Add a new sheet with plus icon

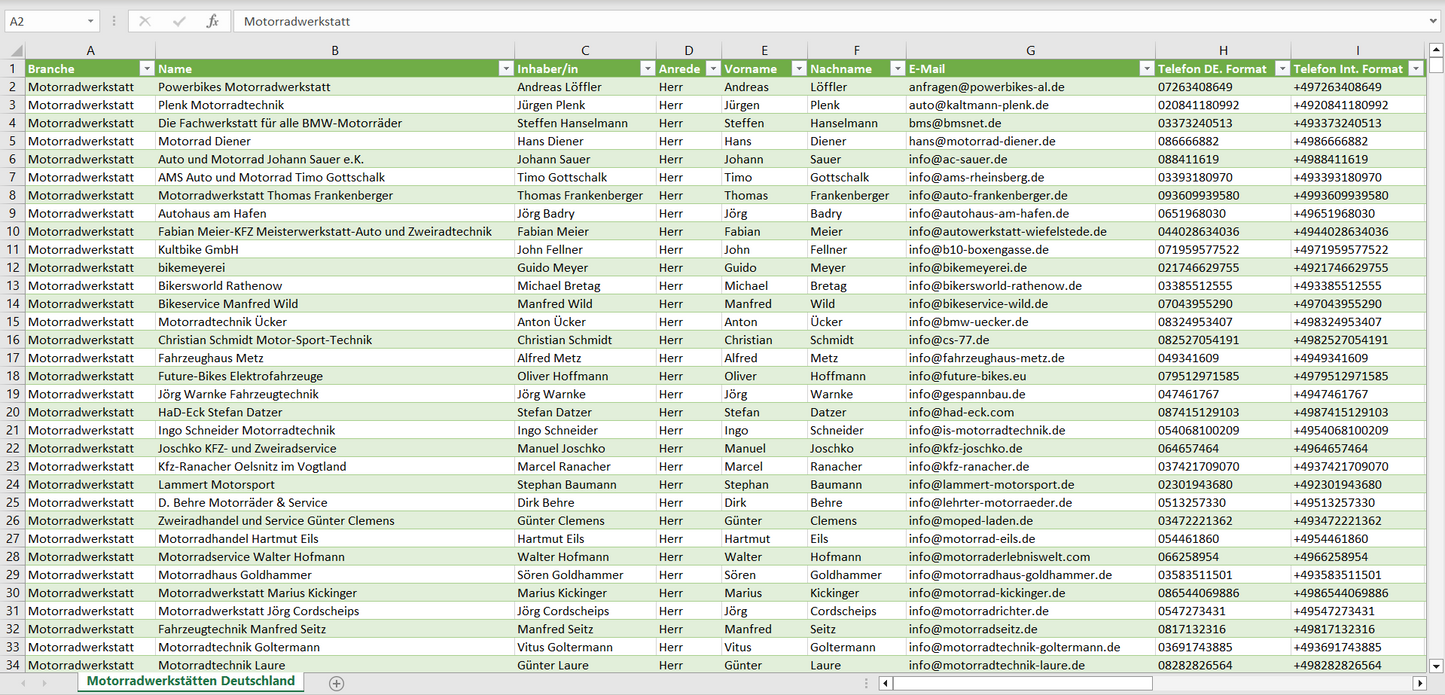coord(337,683)
